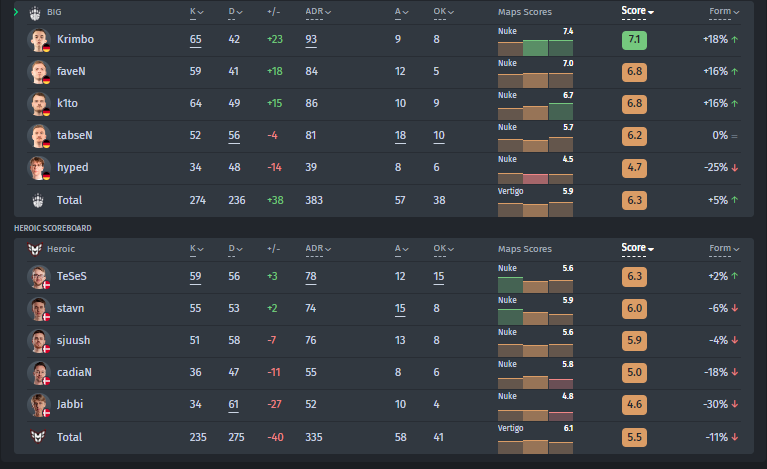
Task: Open Krimbo's player profile link
Action: [75, 39]
